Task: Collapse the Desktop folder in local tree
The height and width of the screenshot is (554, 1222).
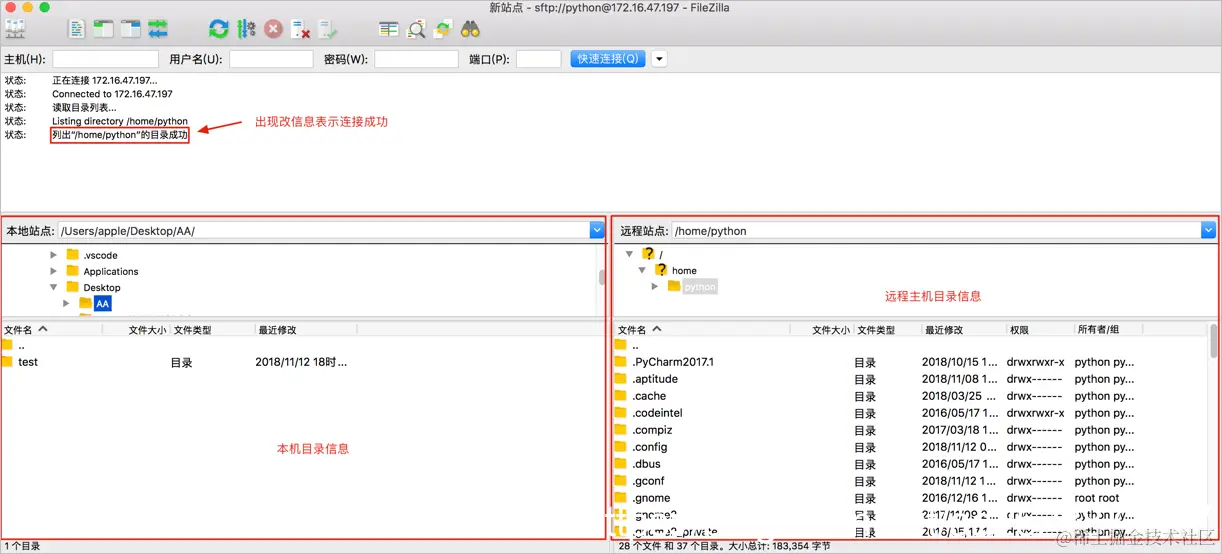Action: 54,287
